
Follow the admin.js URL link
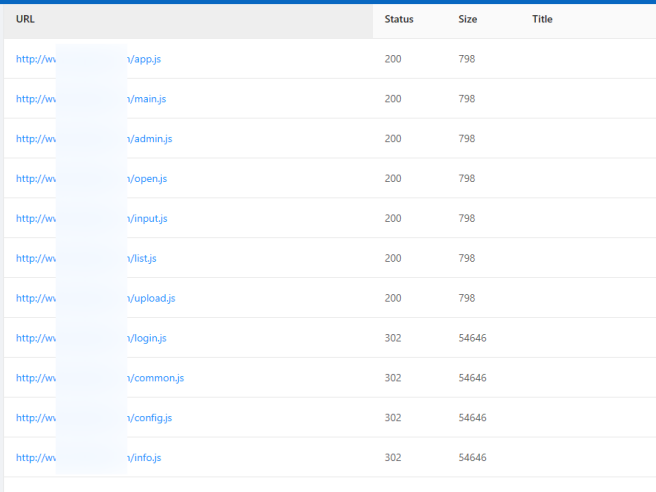click(x=94, y=138)
